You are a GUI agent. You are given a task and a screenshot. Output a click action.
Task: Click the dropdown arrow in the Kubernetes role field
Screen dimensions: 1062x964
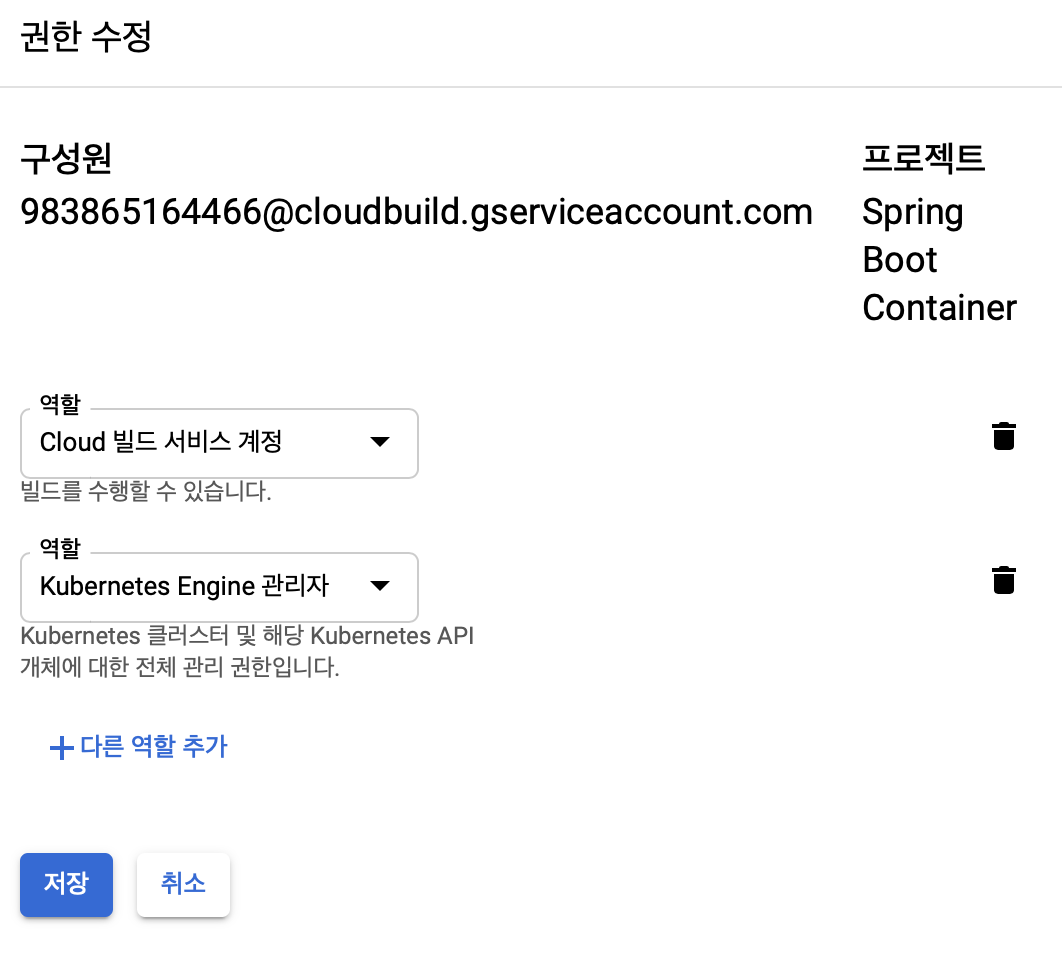click(380, 587)
